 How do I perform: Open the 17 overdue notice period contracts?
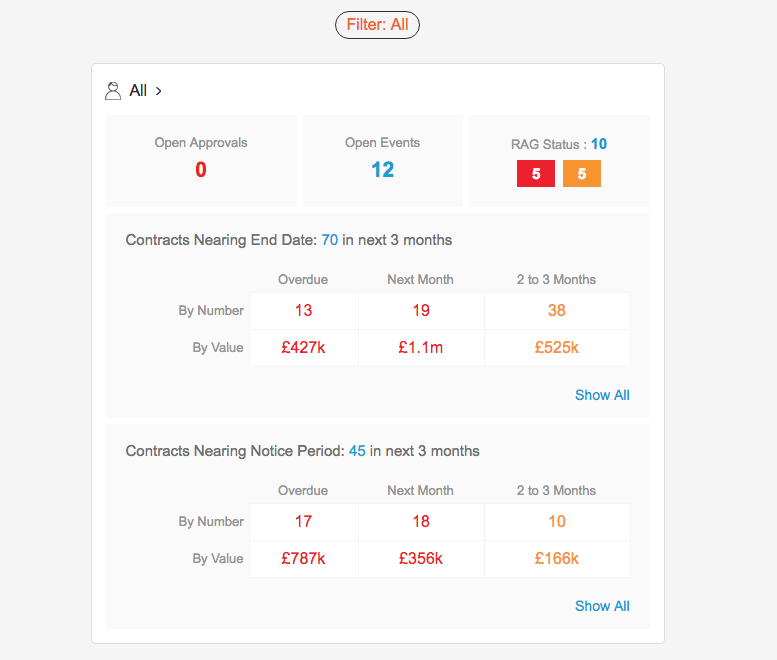point(304,522)
